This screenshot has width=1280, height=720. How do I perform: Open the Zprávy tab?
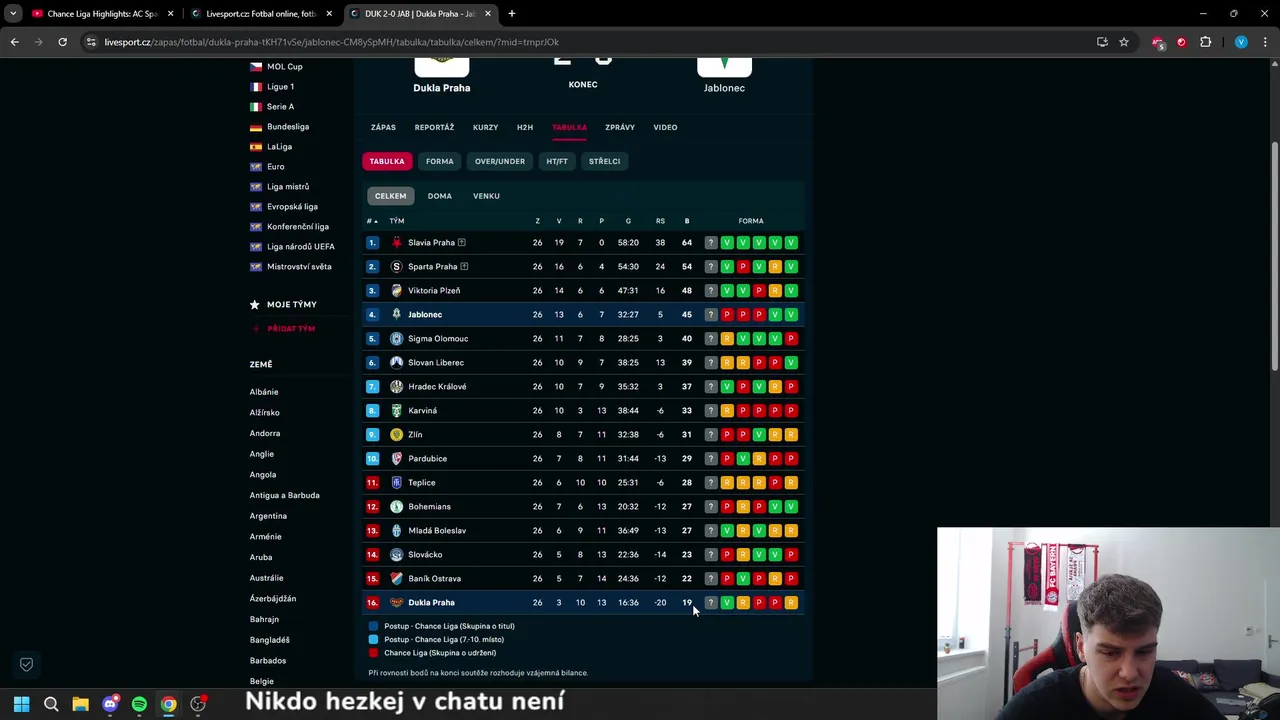point(620,127)
